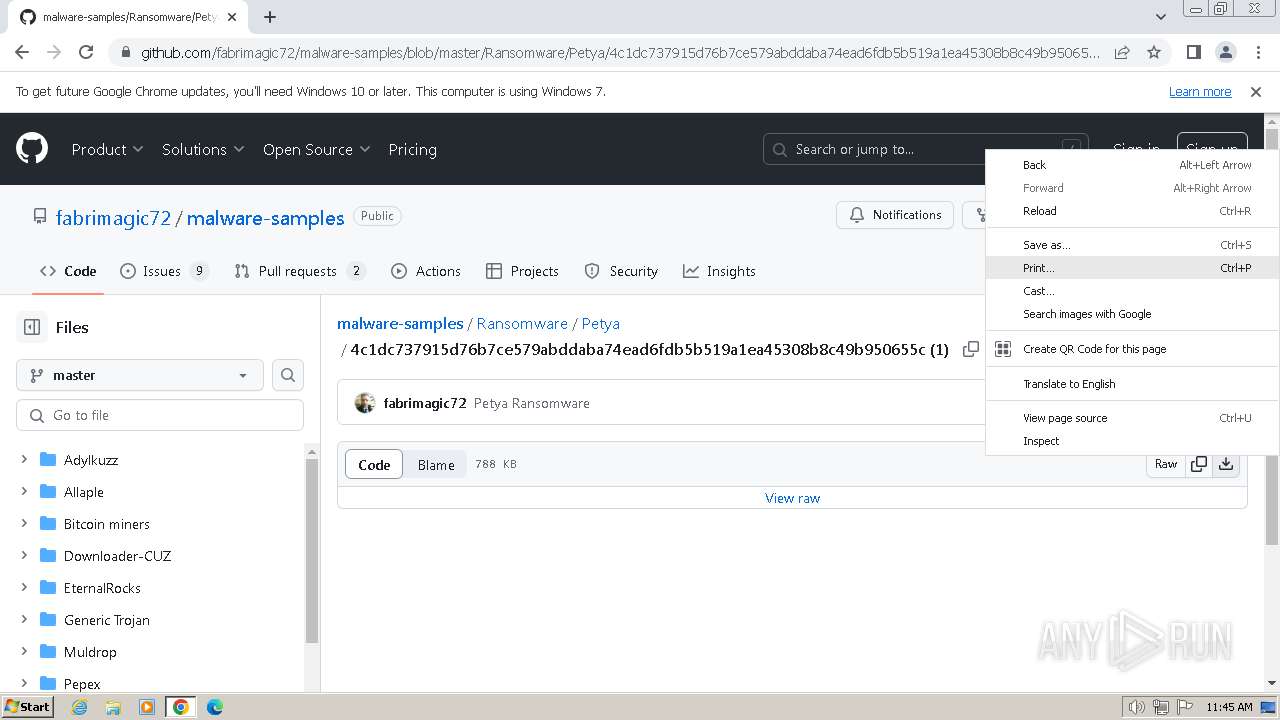Expand the Open Source menu

[316, 149]
